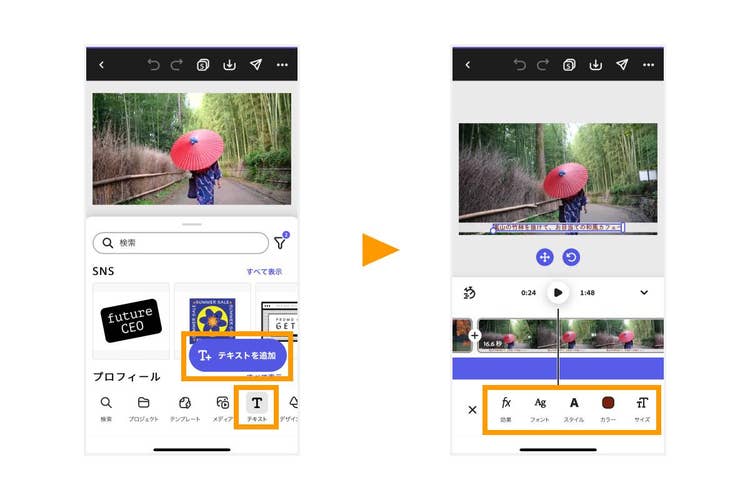Select the blue text track bar
Image resolution: width=750 pixels, height=500 pixels.
click(558, 368)
